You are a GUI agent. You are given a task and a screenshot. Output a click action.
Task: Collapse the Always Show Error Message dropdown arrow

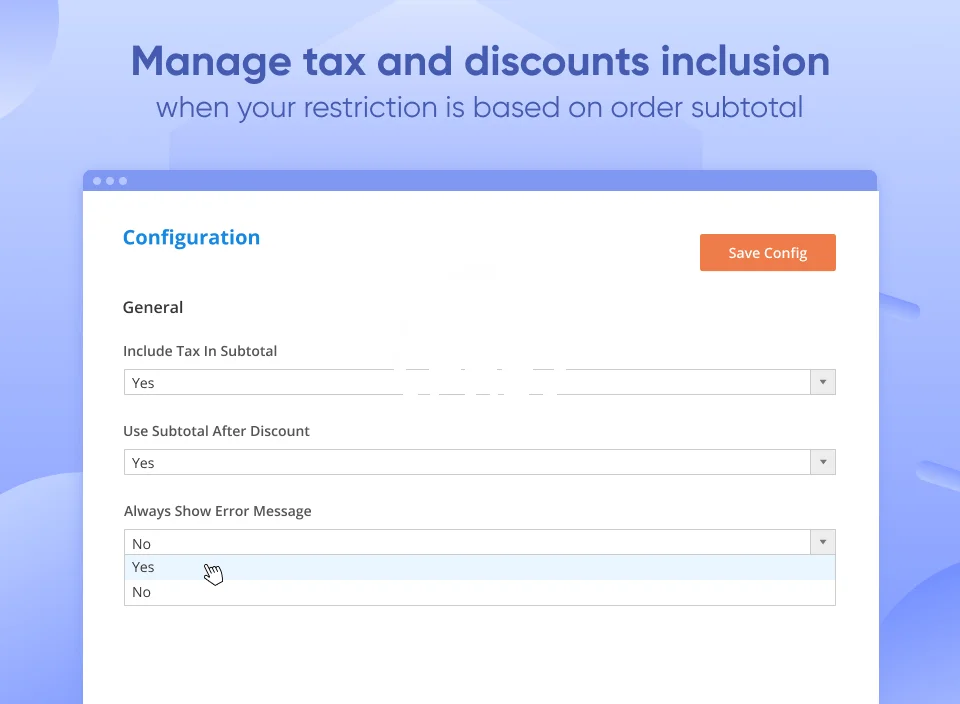[822, 543]
